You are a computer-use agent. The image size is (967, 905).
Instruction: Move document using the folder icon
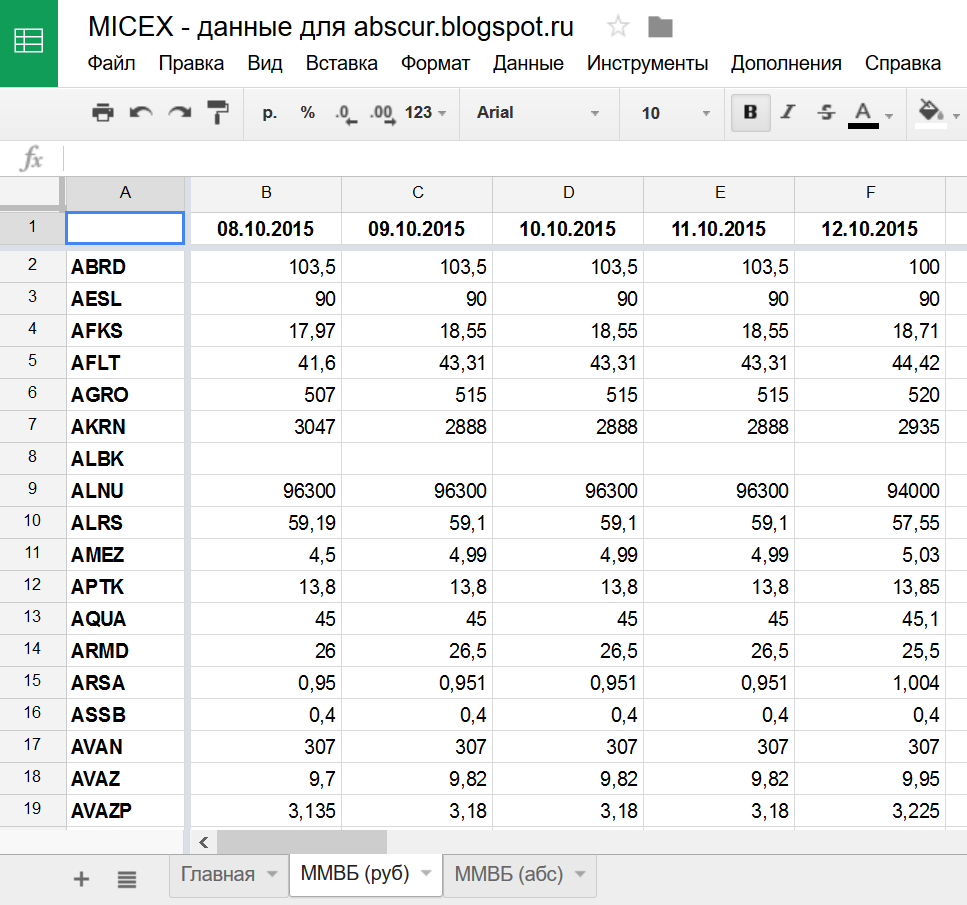660,27
